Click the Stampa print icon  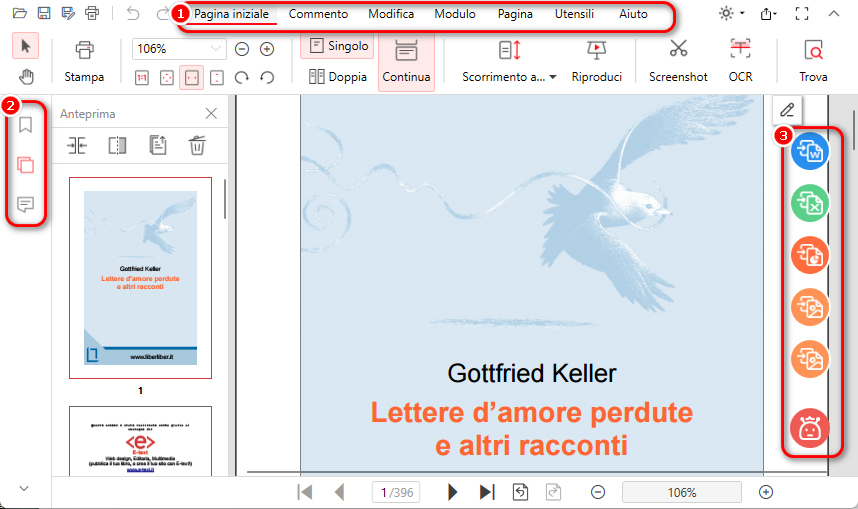click(x=84, y=51)
